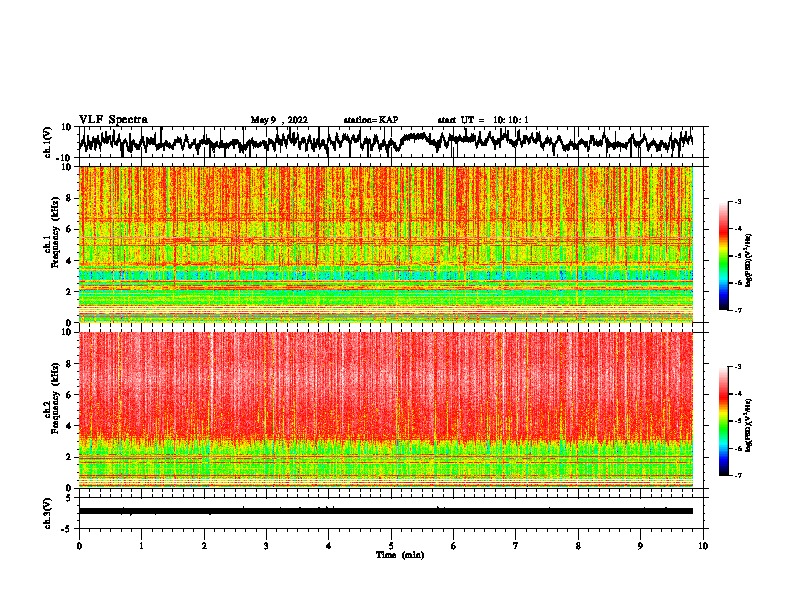Click time axis tick label "5" minutes
This screenshot has width=792, height=612.
tap(391, 546)
